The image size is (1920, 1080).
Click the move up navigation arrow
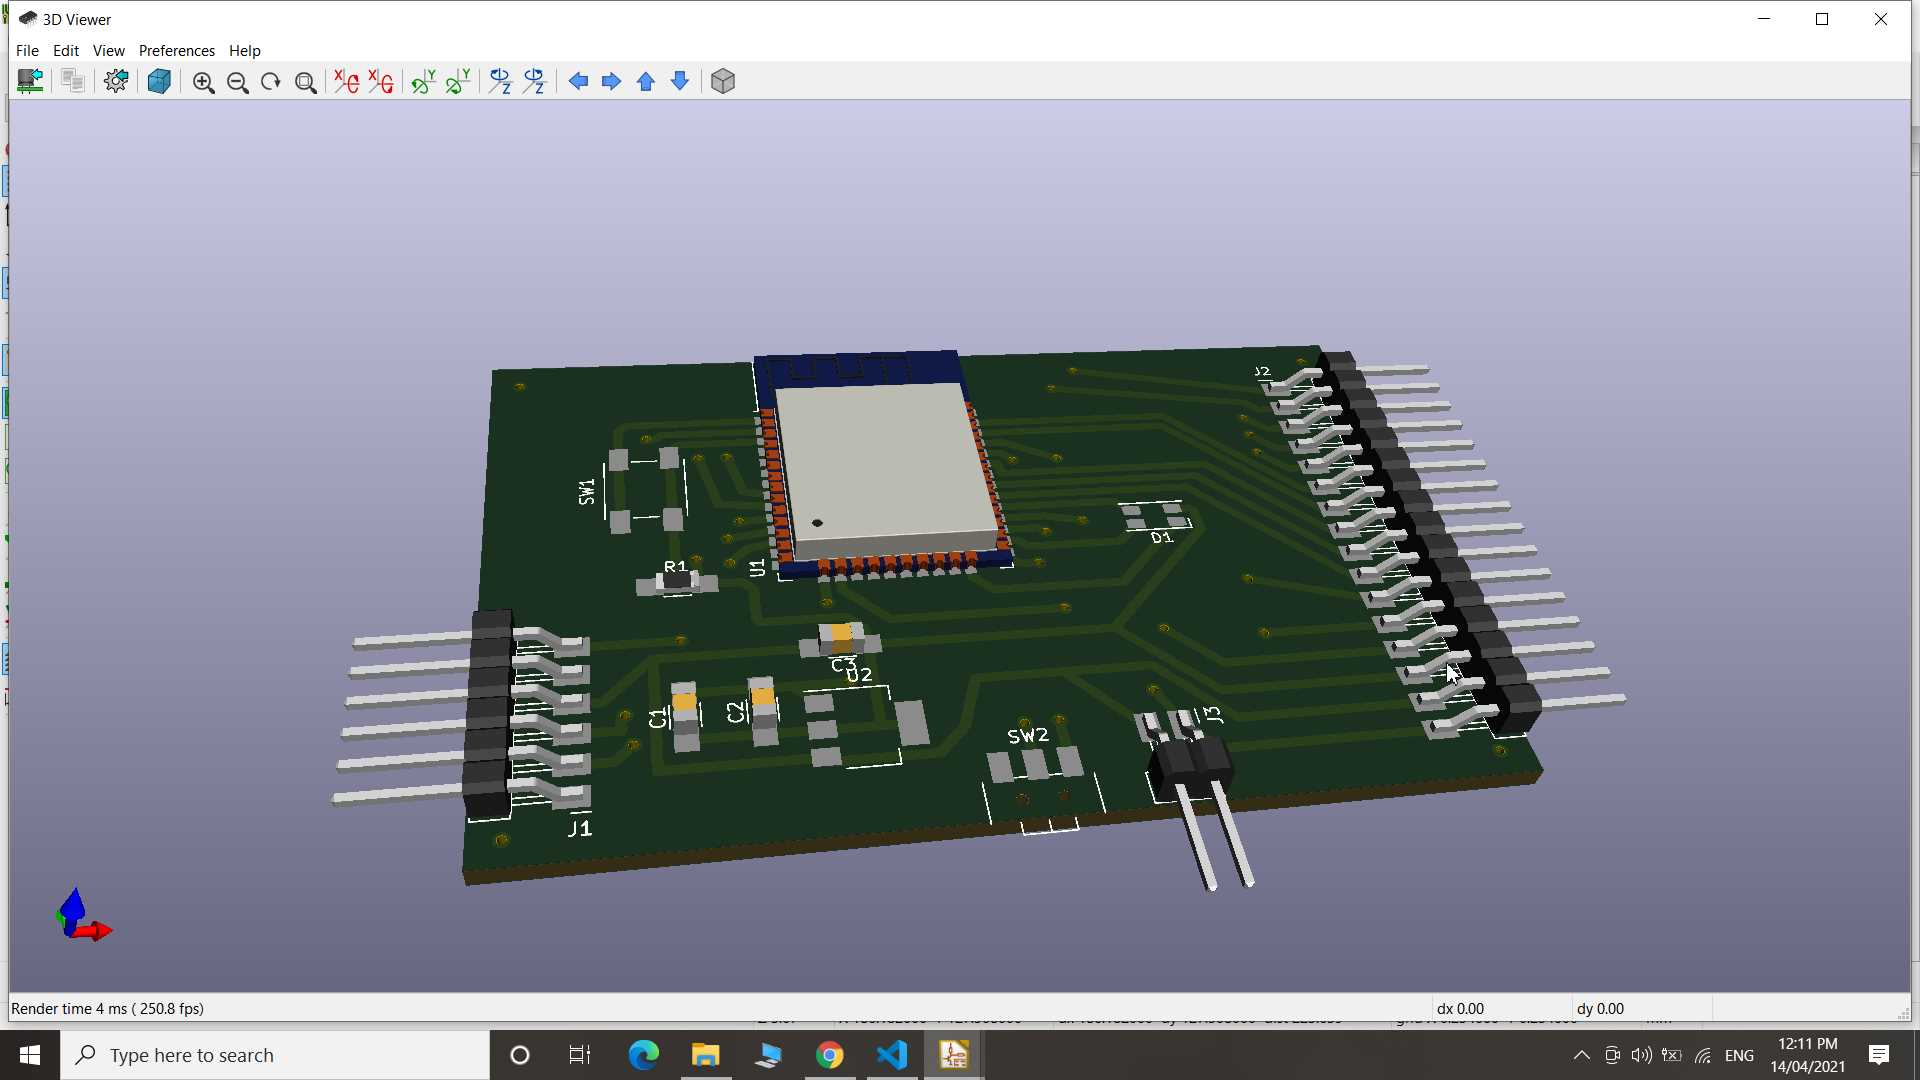point(647,82)
